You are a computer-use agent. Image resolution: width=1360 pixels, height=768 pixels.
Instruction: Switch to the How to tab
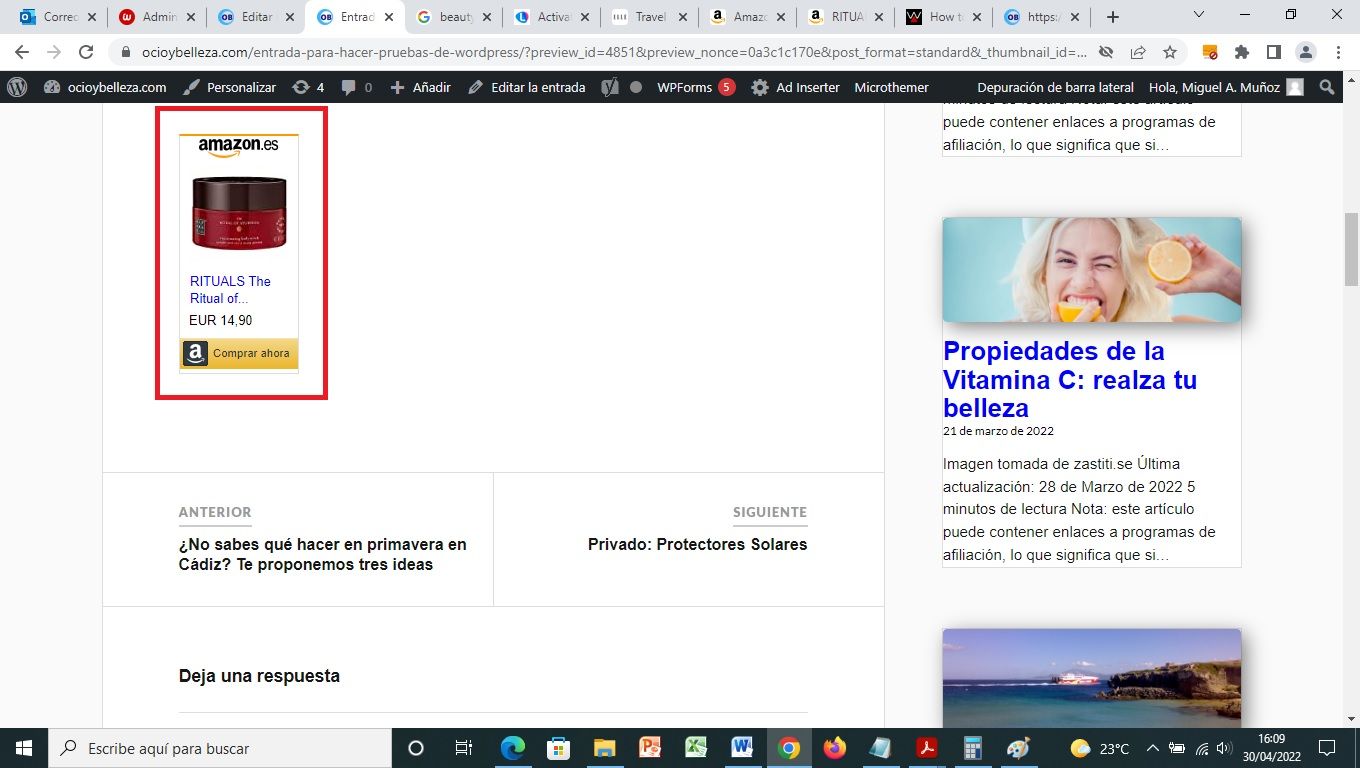pos(943,17)
